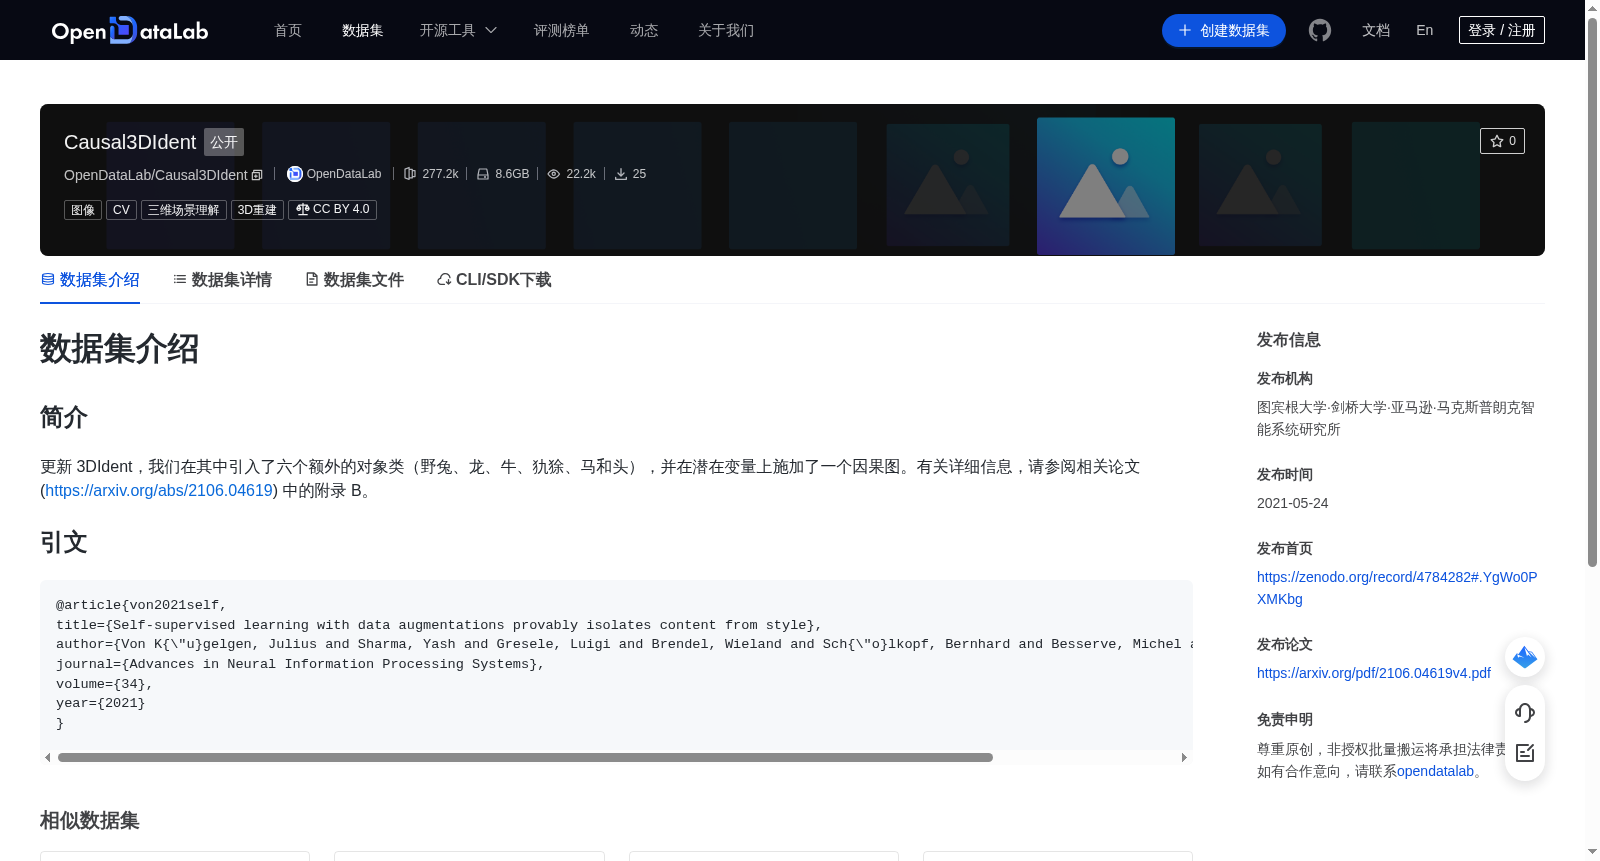Image resolution: width=1600 pixels, height=861 pixels.
Task: Switch to 数据集文件 tab
Action: pyautogui.click(x=354, y=280)
